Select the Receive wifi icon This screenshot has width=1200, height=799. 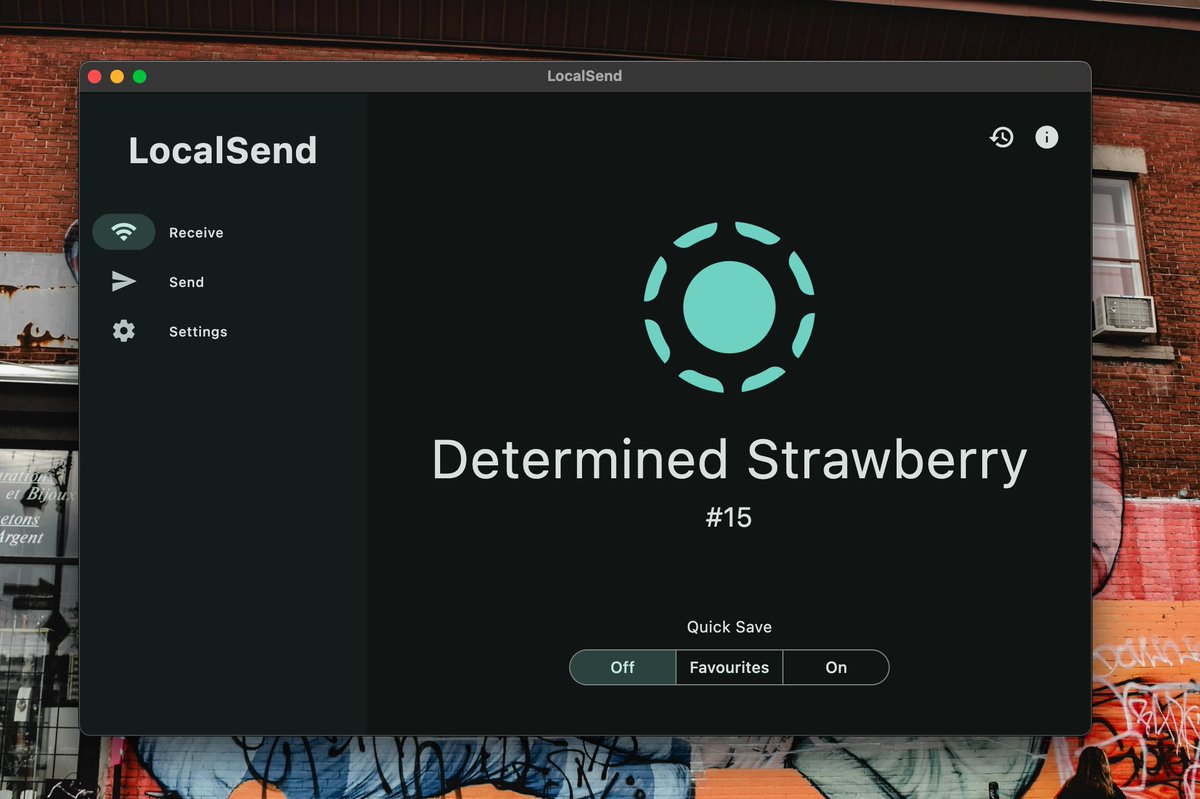coord(124,232)
